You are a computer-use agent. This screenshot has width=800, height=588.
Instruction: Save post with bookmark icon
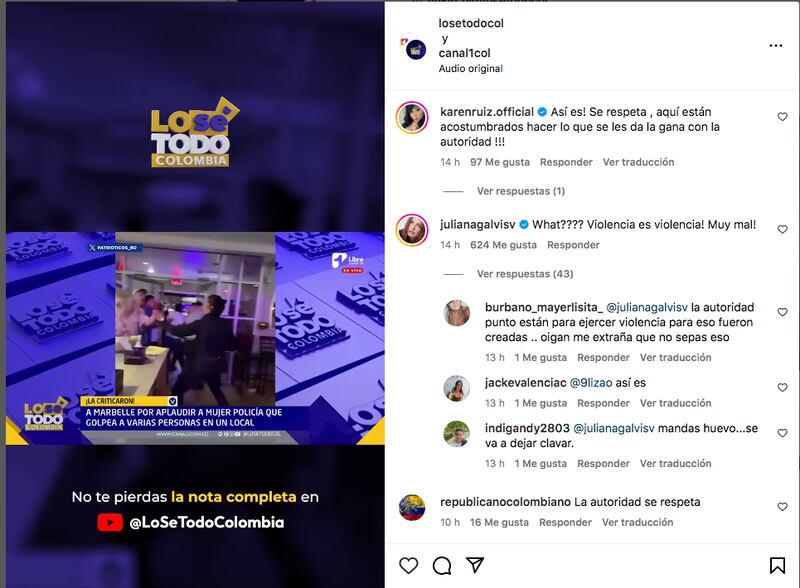pos(777,566)
